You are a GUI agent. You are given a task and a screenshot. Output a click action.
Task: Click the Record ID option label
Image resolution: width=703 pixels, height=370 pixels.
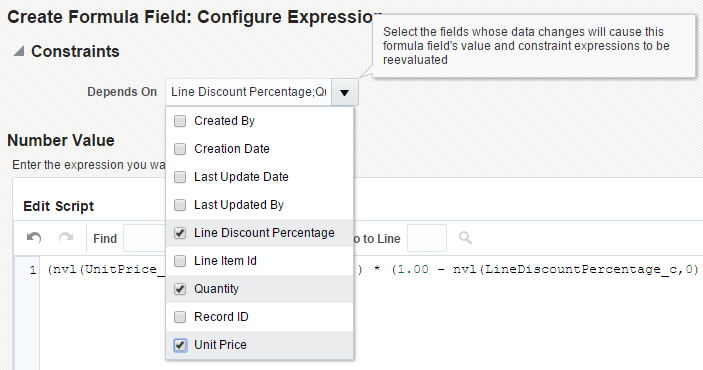pyautogui.click(x=221, y=317)
